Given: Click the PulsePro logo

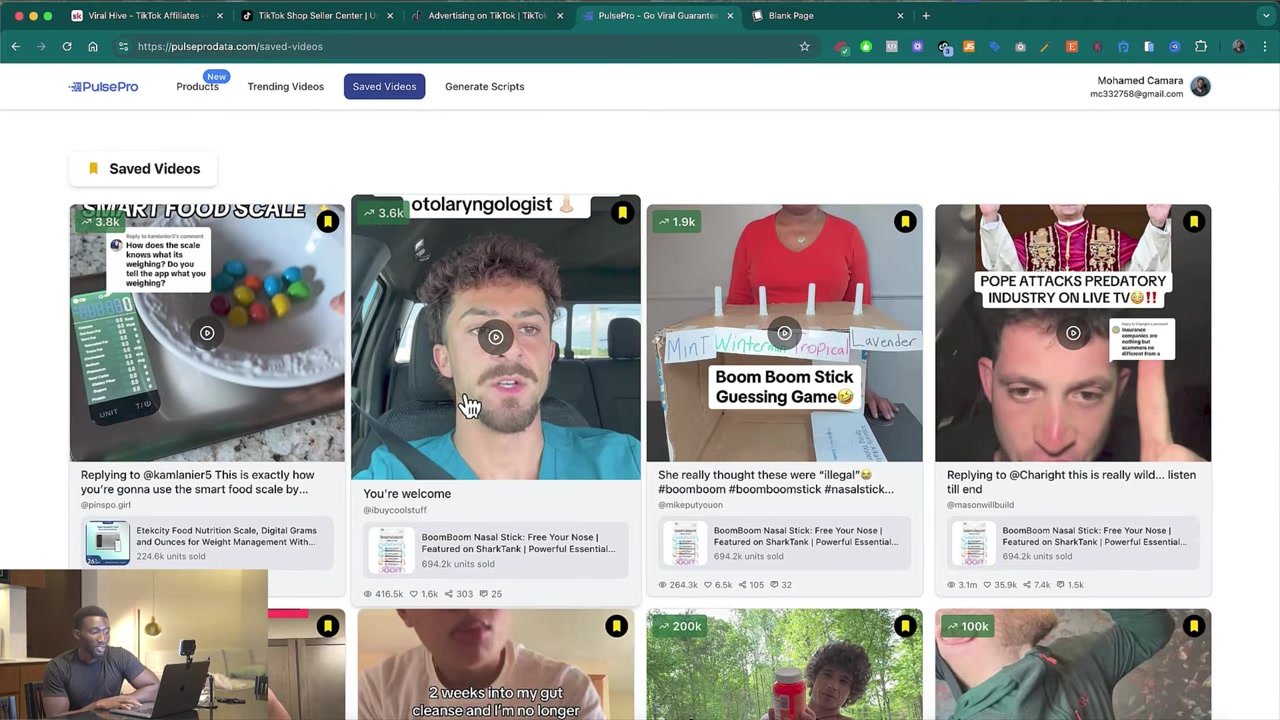Looking at the screenshot, I should (x=104, y=87).
